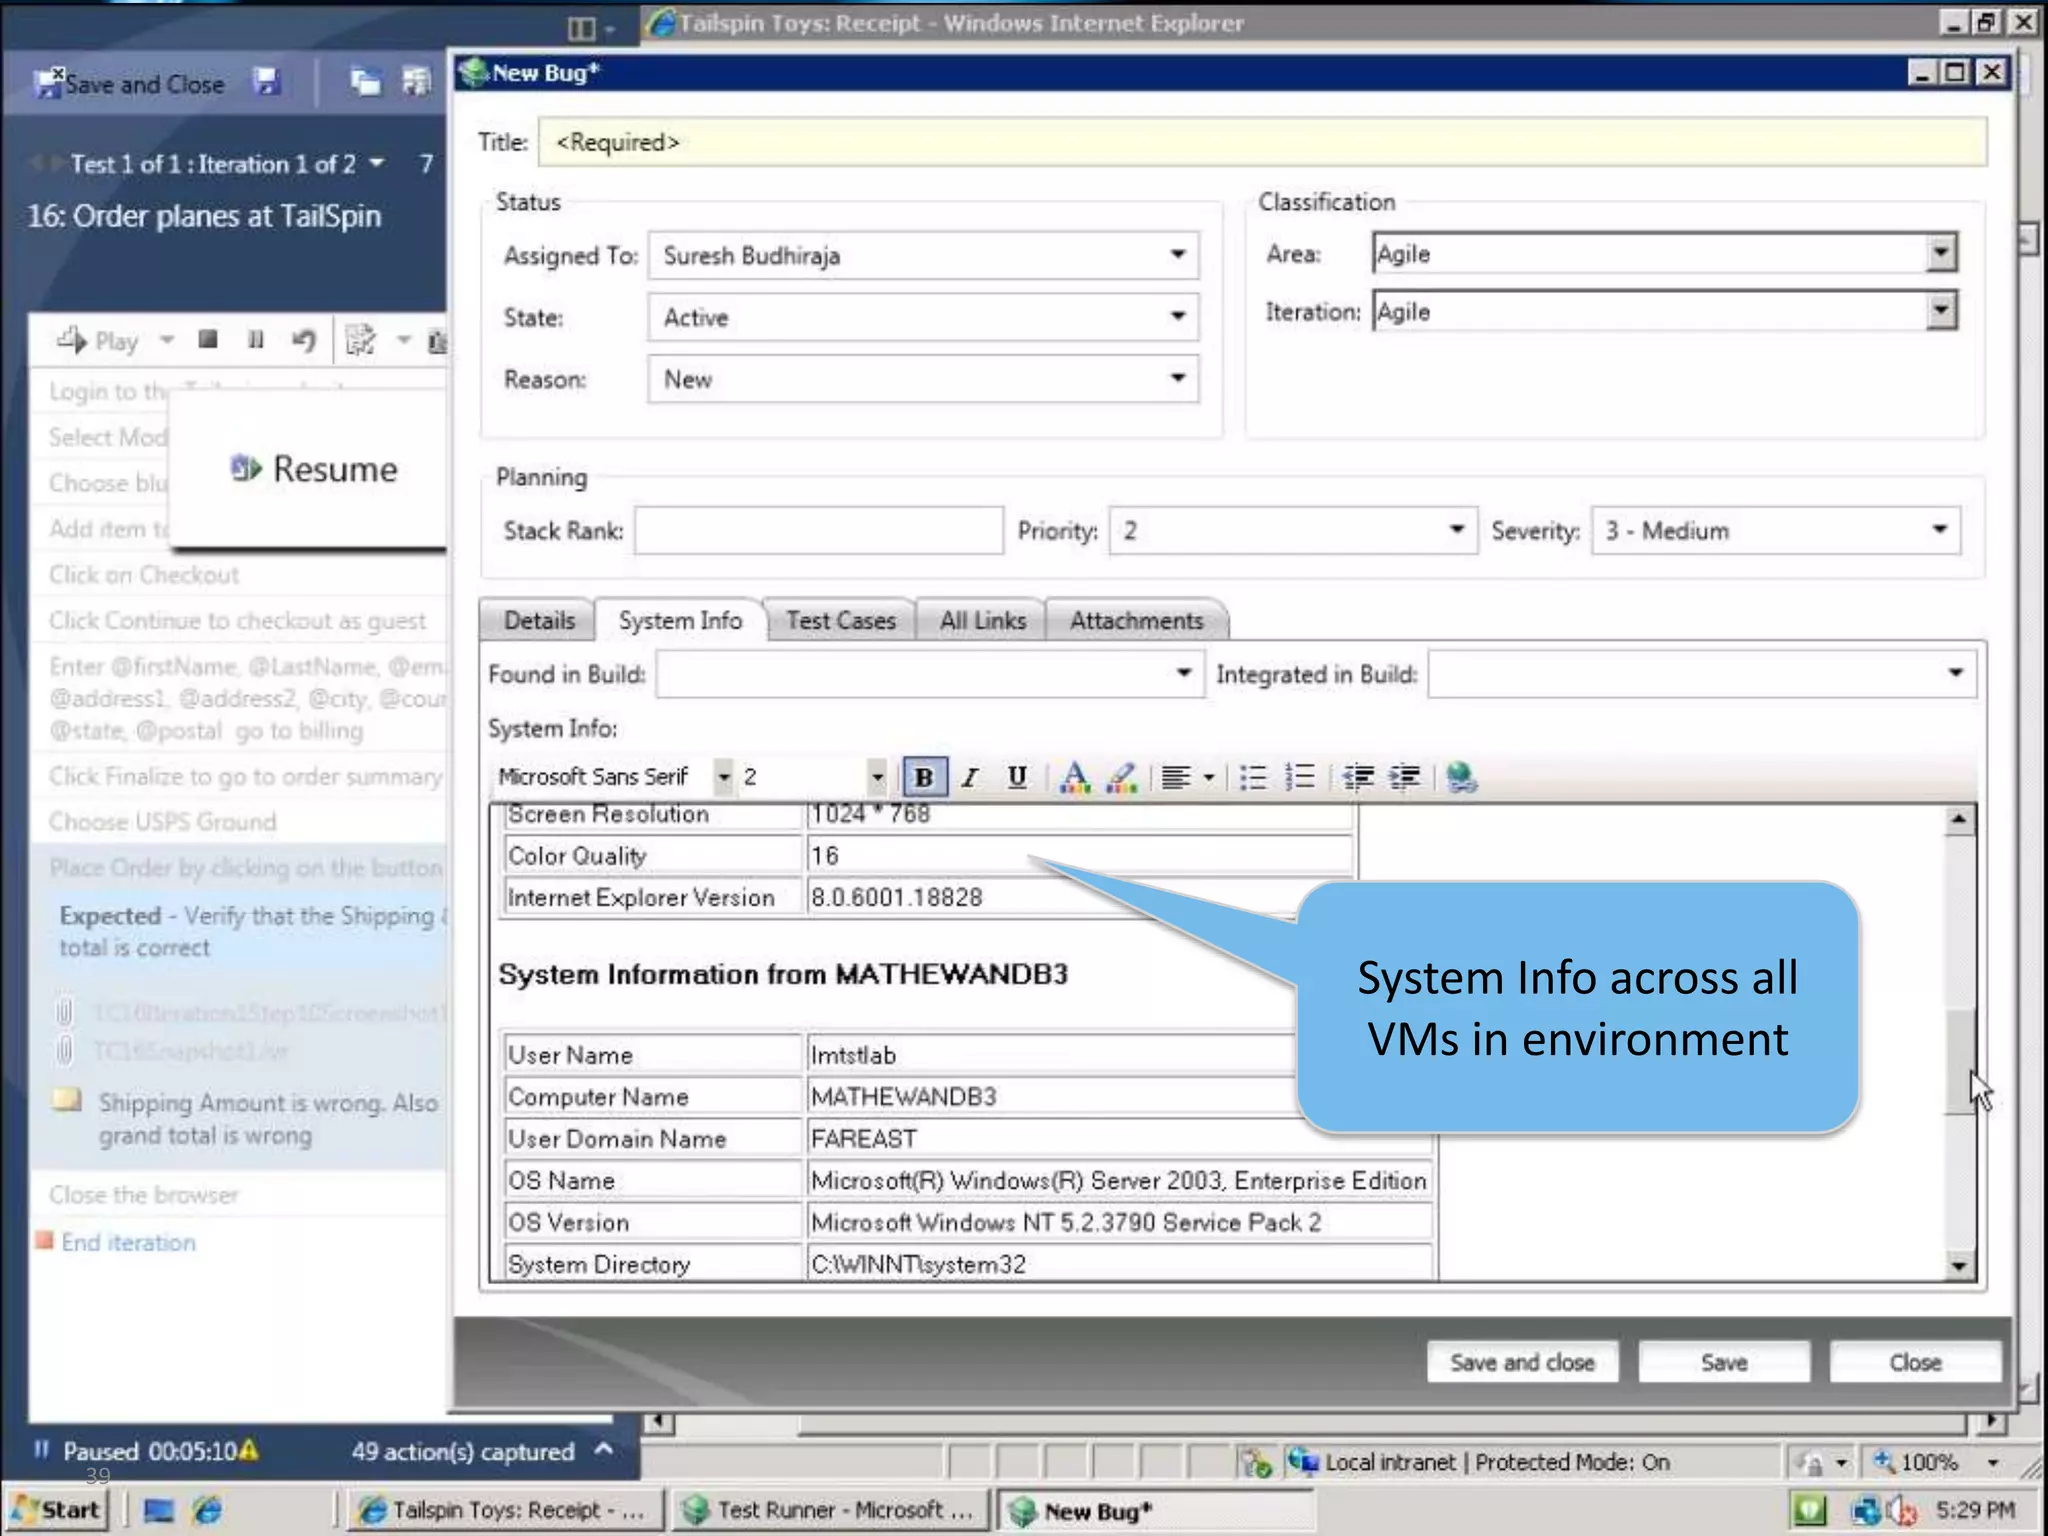This screenshot has width=2048, height=1536.
Task: Click the Internet Explorer quick launch icon
Action: pyautogui.click(x=208, y=1510)
